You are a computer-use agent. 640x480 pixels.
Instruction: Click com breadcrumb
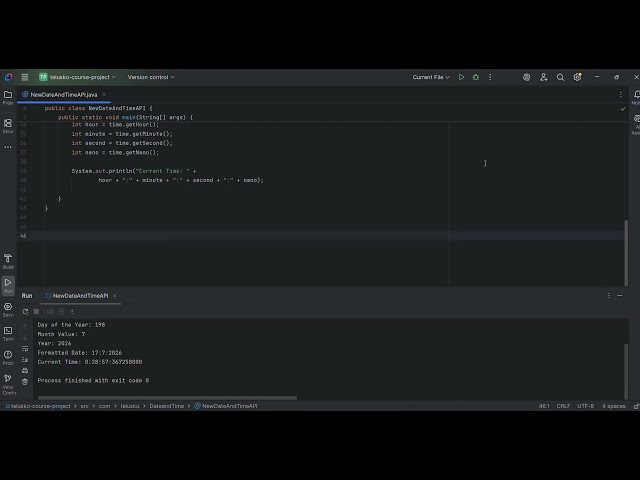(104, 406)
